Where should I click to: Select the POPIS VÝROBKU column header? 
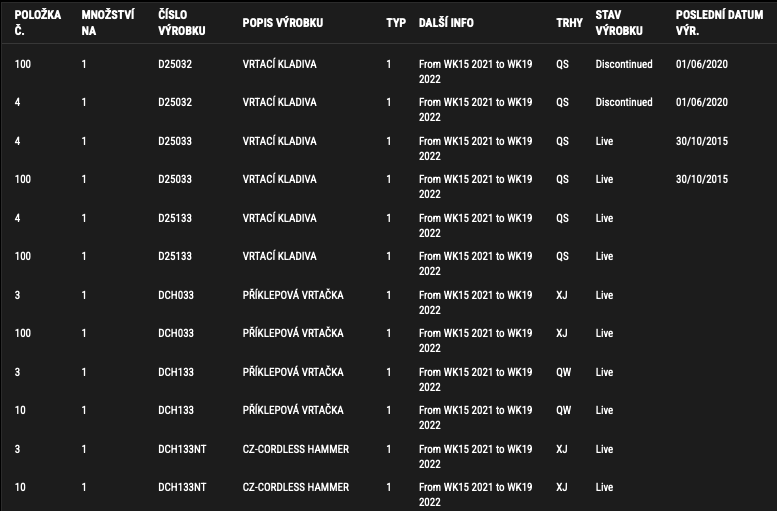(282, 23)
